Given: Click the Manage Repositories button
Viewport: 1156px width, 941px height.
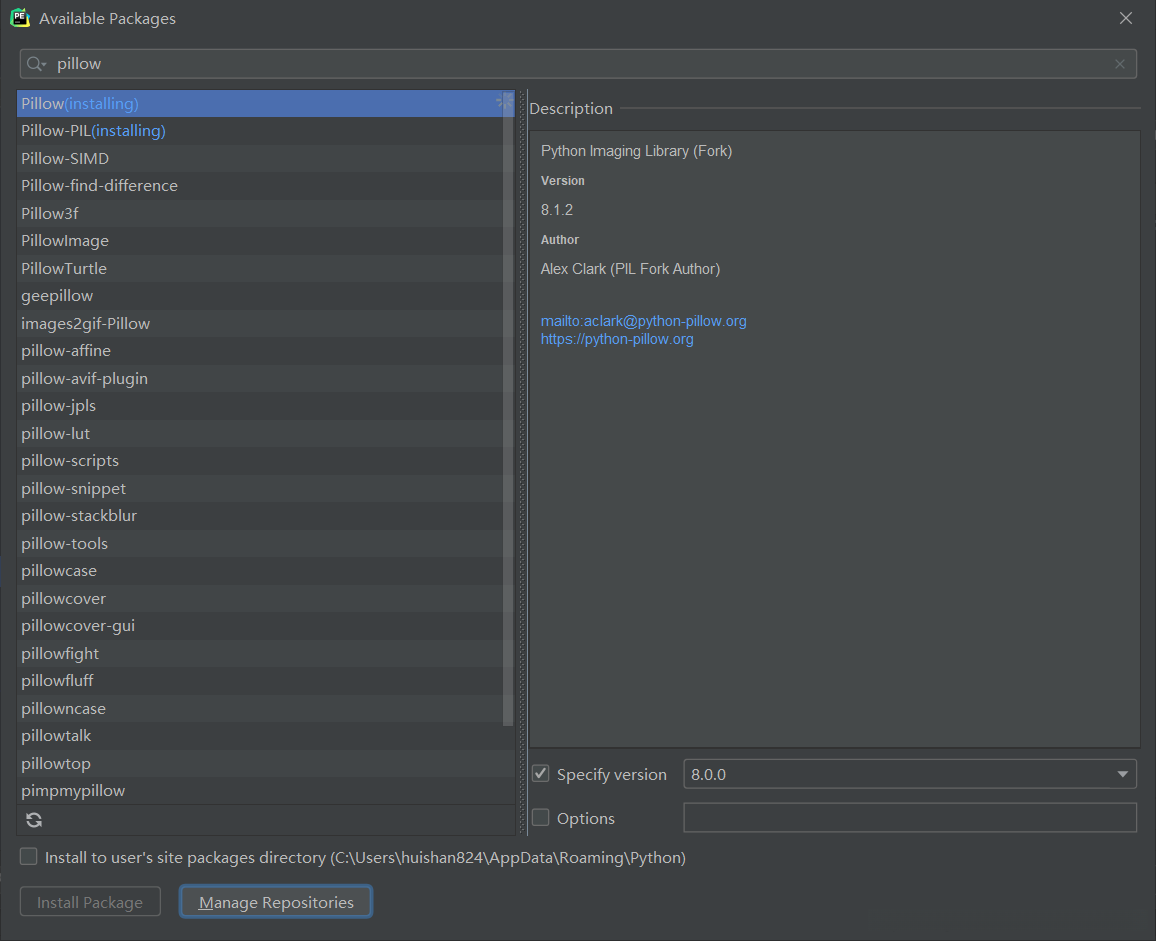Looking at the screenshot, I should (276, 902).
